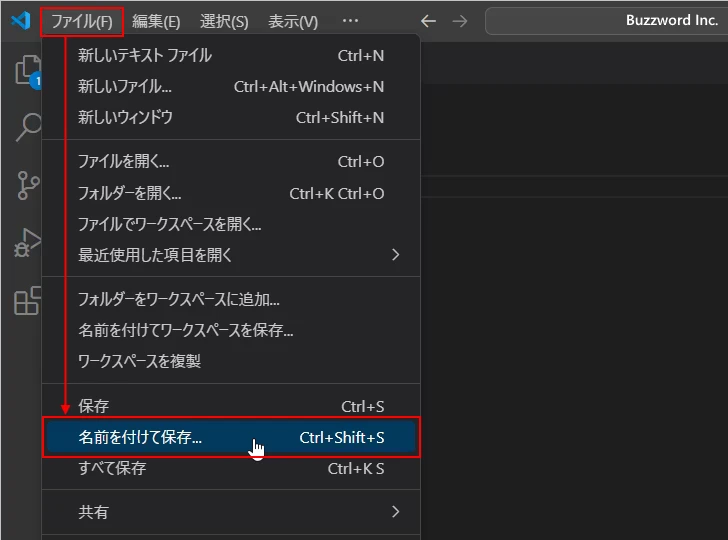Viewport: 728px width, 540px height.
Task: Click the forward navigation arrow
Action: tap(460, 21)
